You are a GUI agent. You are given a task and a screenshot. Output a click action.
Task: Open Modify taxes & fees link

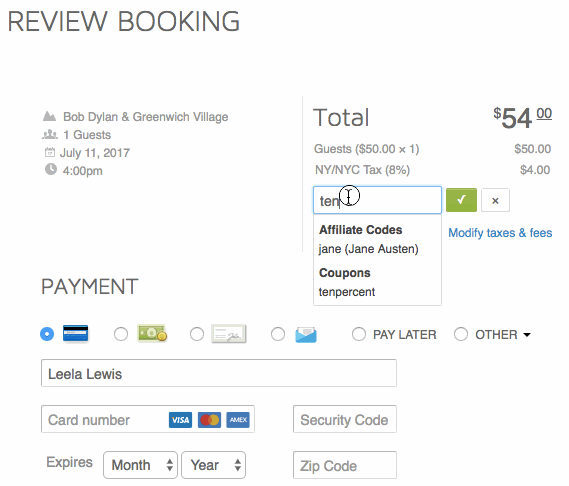(x=500, y=233)
